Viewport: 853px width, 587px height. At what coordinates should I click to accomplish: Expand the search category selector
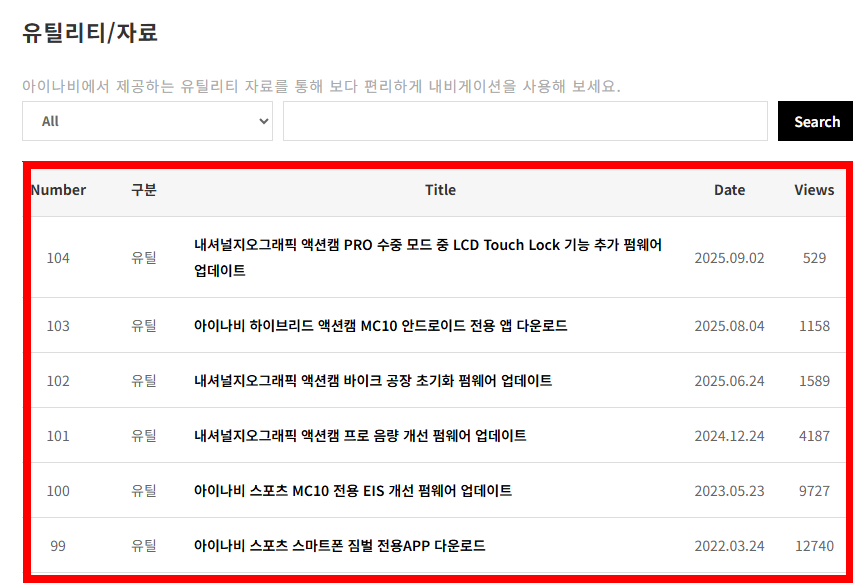point(147,120)
